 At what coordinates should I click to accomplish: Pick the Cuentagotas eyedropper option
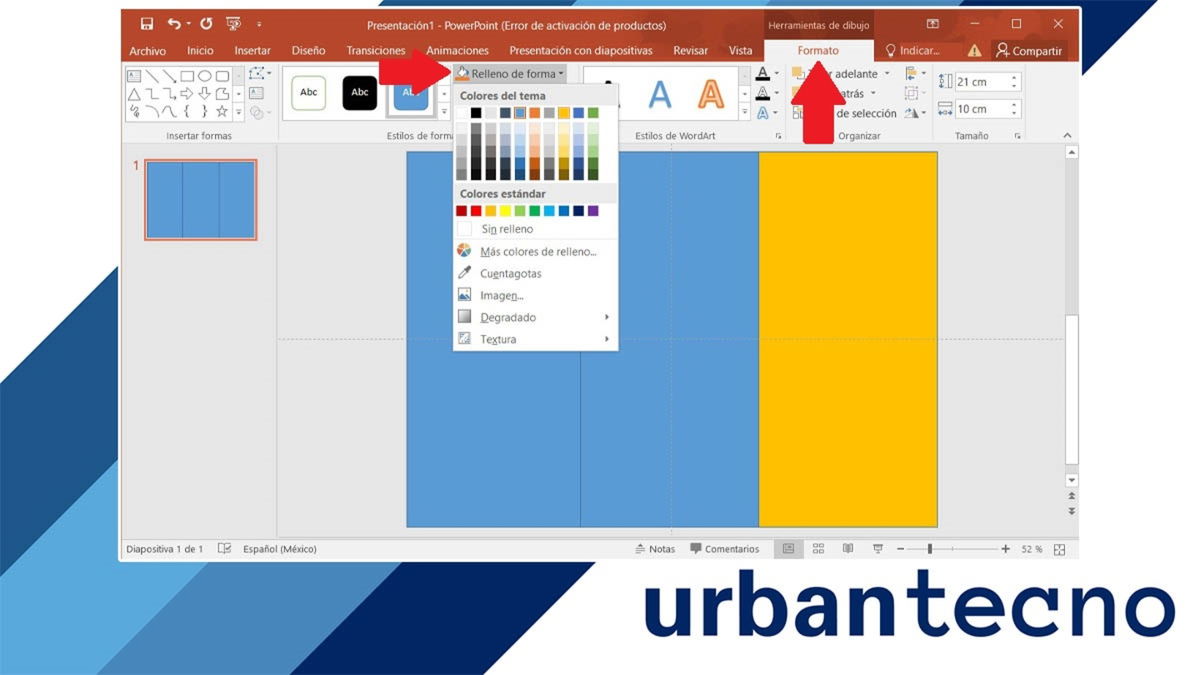pos(511,273)
